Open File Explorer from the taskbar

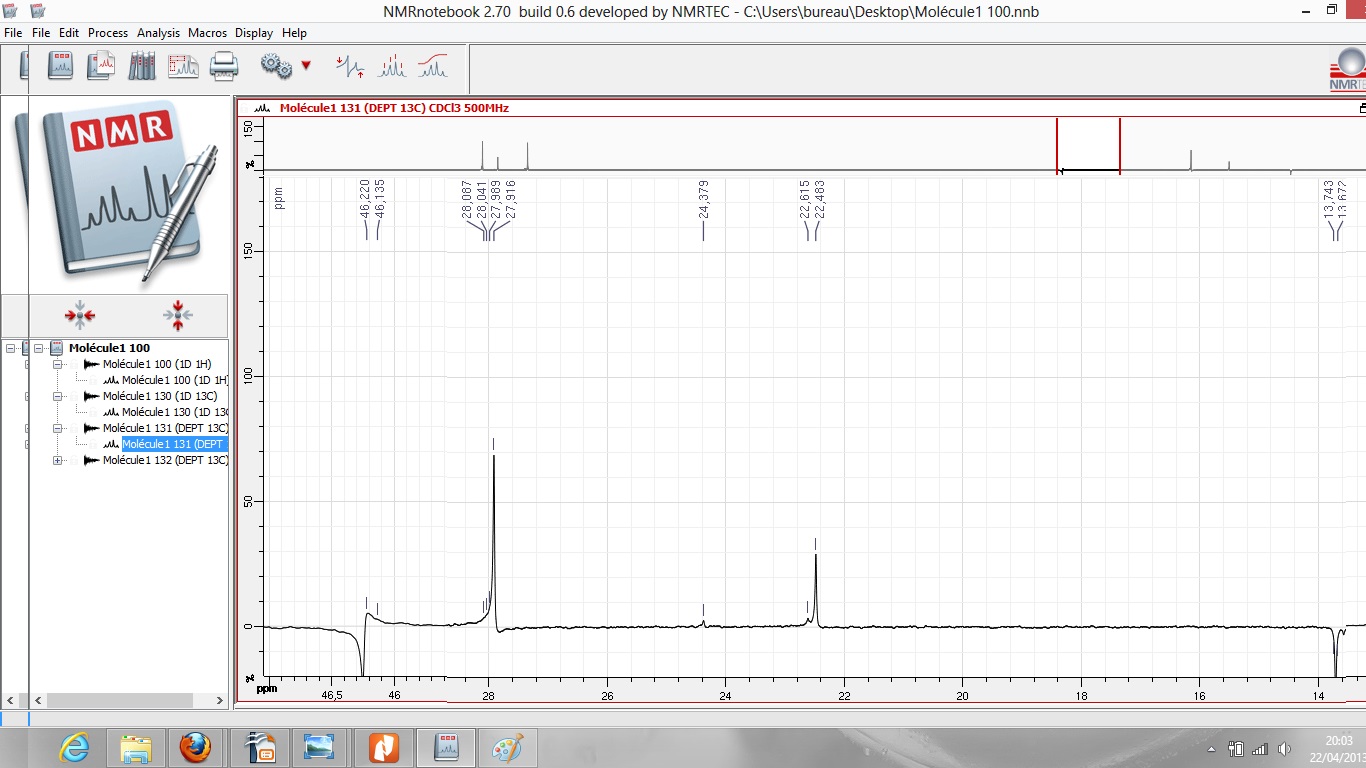click(x=136, y=747)
